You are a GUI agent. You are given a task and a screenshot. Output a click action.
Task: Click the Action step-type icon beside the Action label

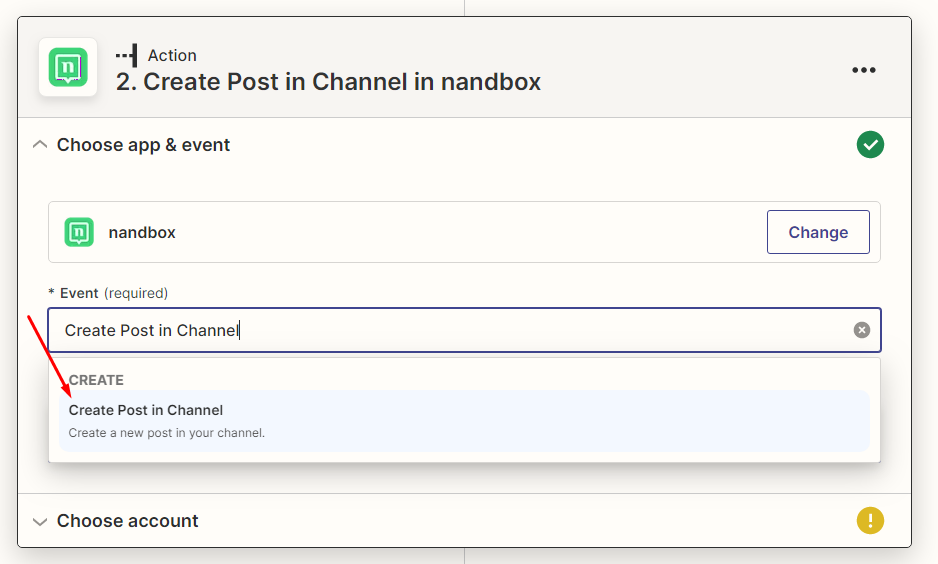(x=126, y=56)
